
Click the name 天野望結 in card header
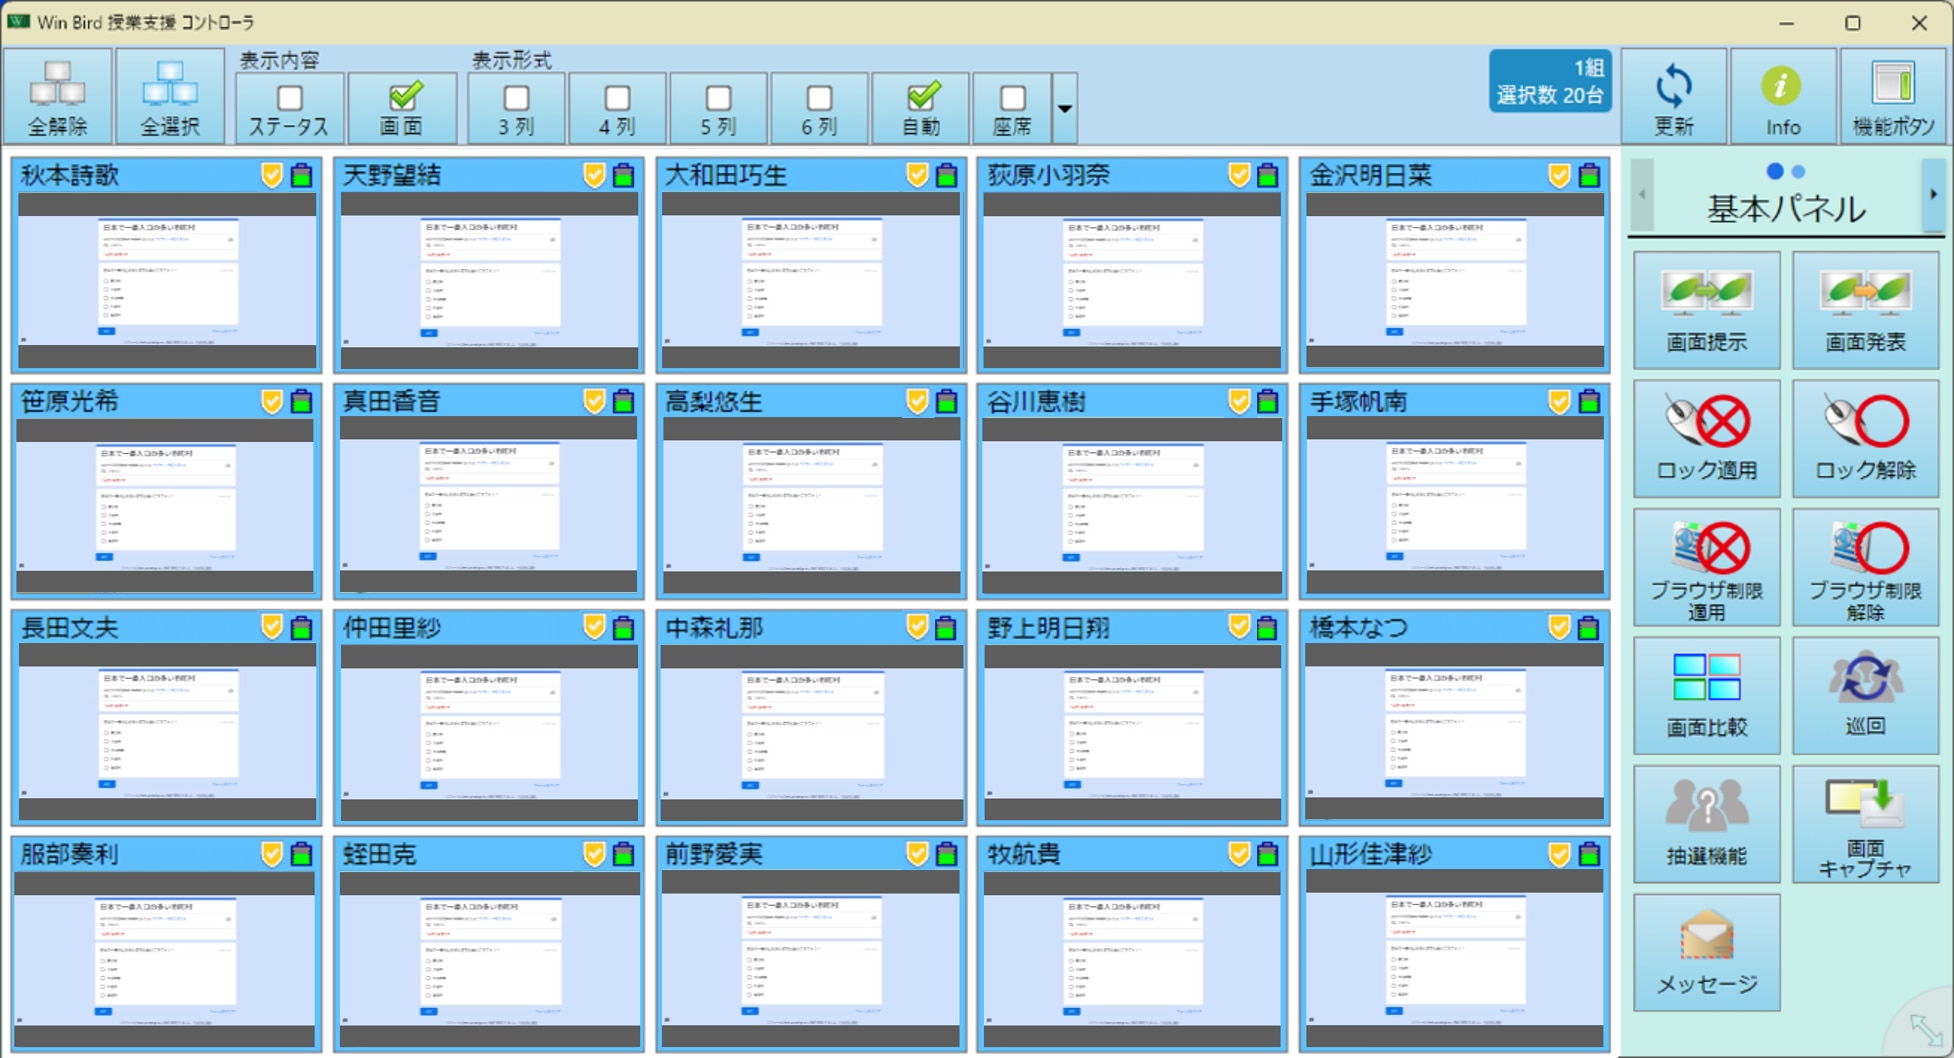tap(392, 176)
